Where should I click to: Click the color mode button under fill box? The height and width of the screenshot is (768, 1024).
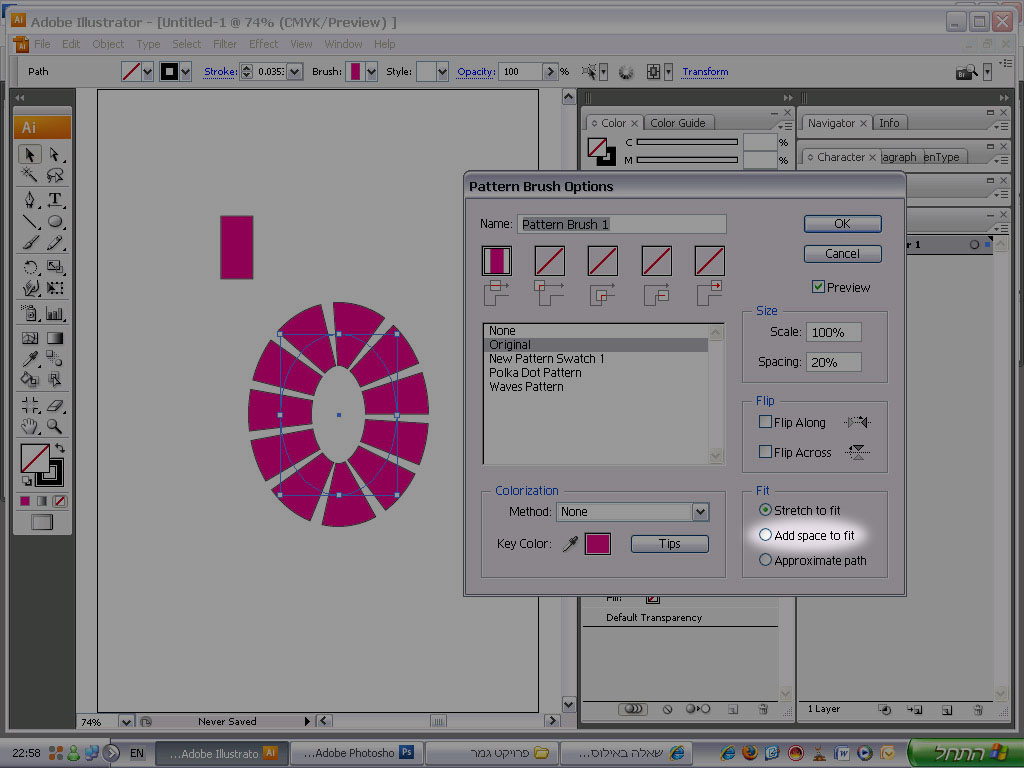pos(25,501)
